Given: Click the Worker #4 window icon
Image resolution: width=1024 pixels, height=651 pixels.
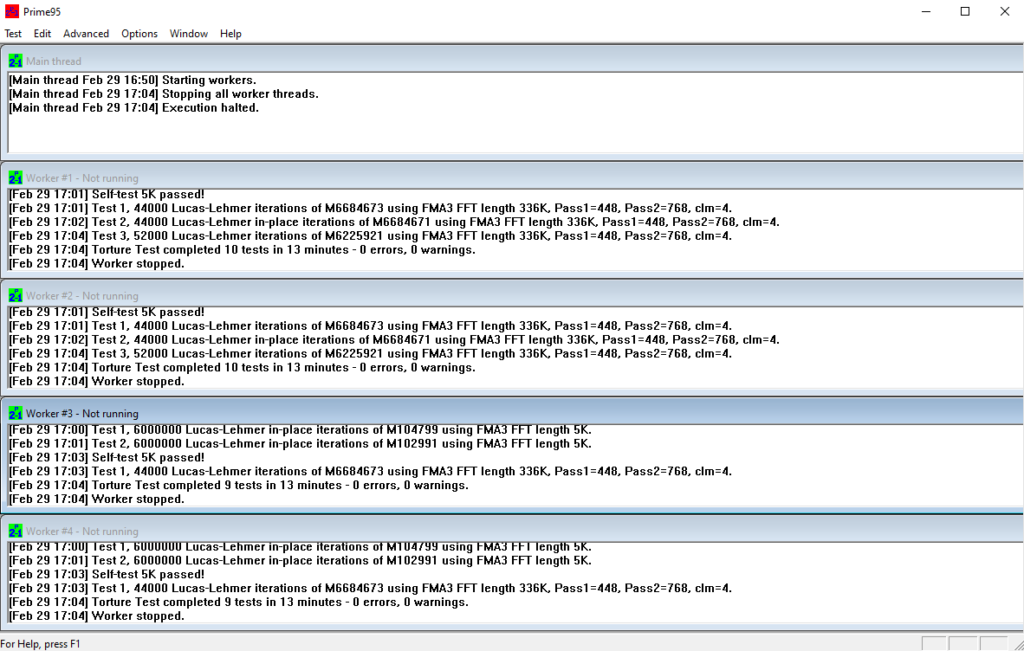Looking at the screenshot, I should pos(15,531).
